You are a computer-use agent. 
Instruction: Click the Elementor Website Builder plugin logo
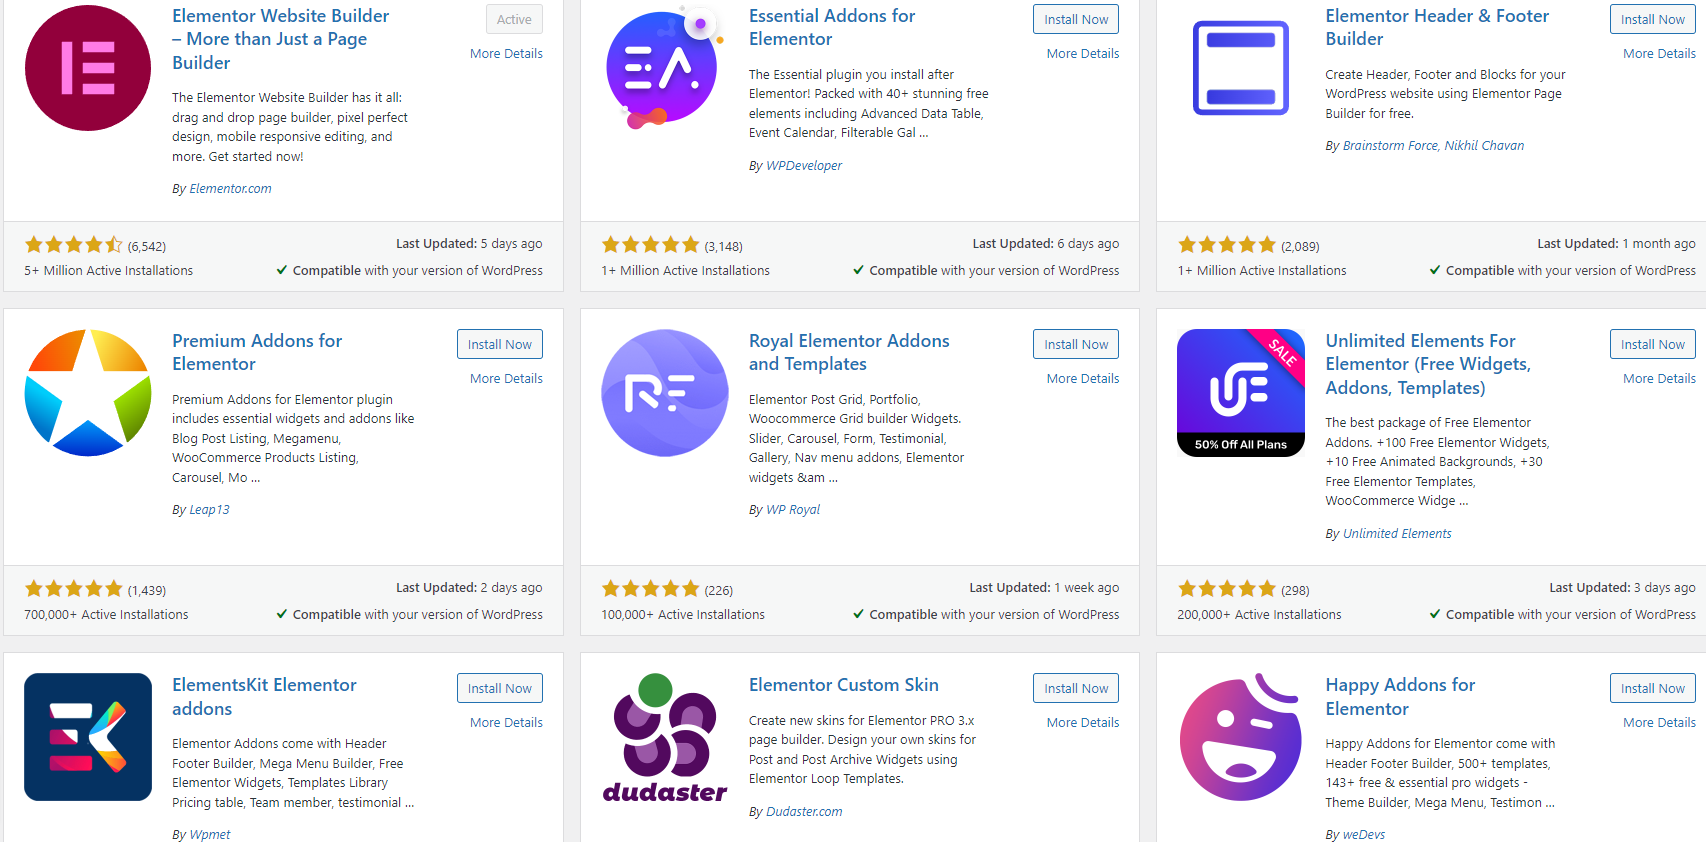pyautogui.click(x=87, y=67)
